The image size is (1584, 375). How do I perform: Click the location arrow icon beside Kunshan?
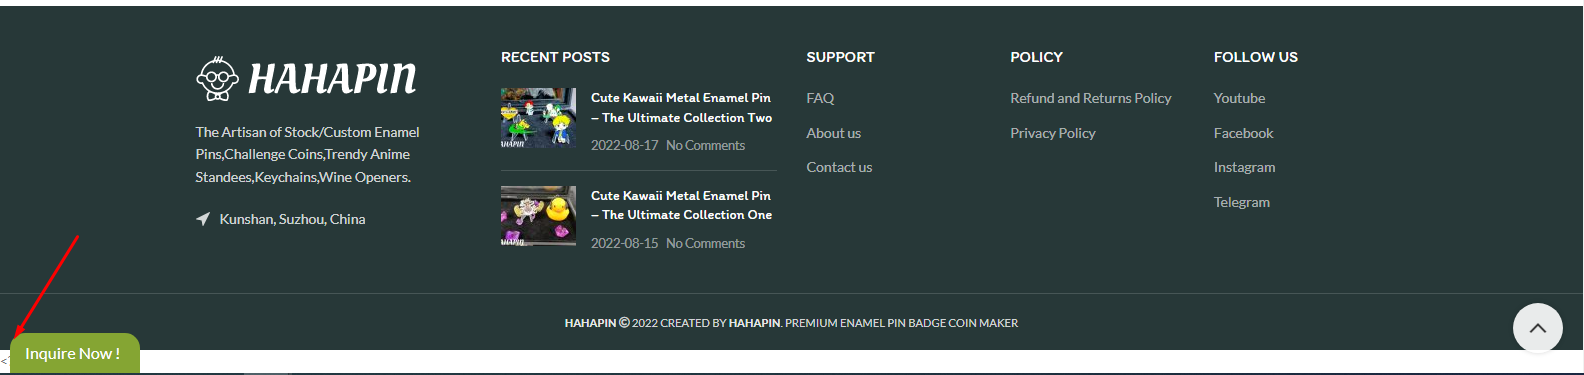point(203,219)
